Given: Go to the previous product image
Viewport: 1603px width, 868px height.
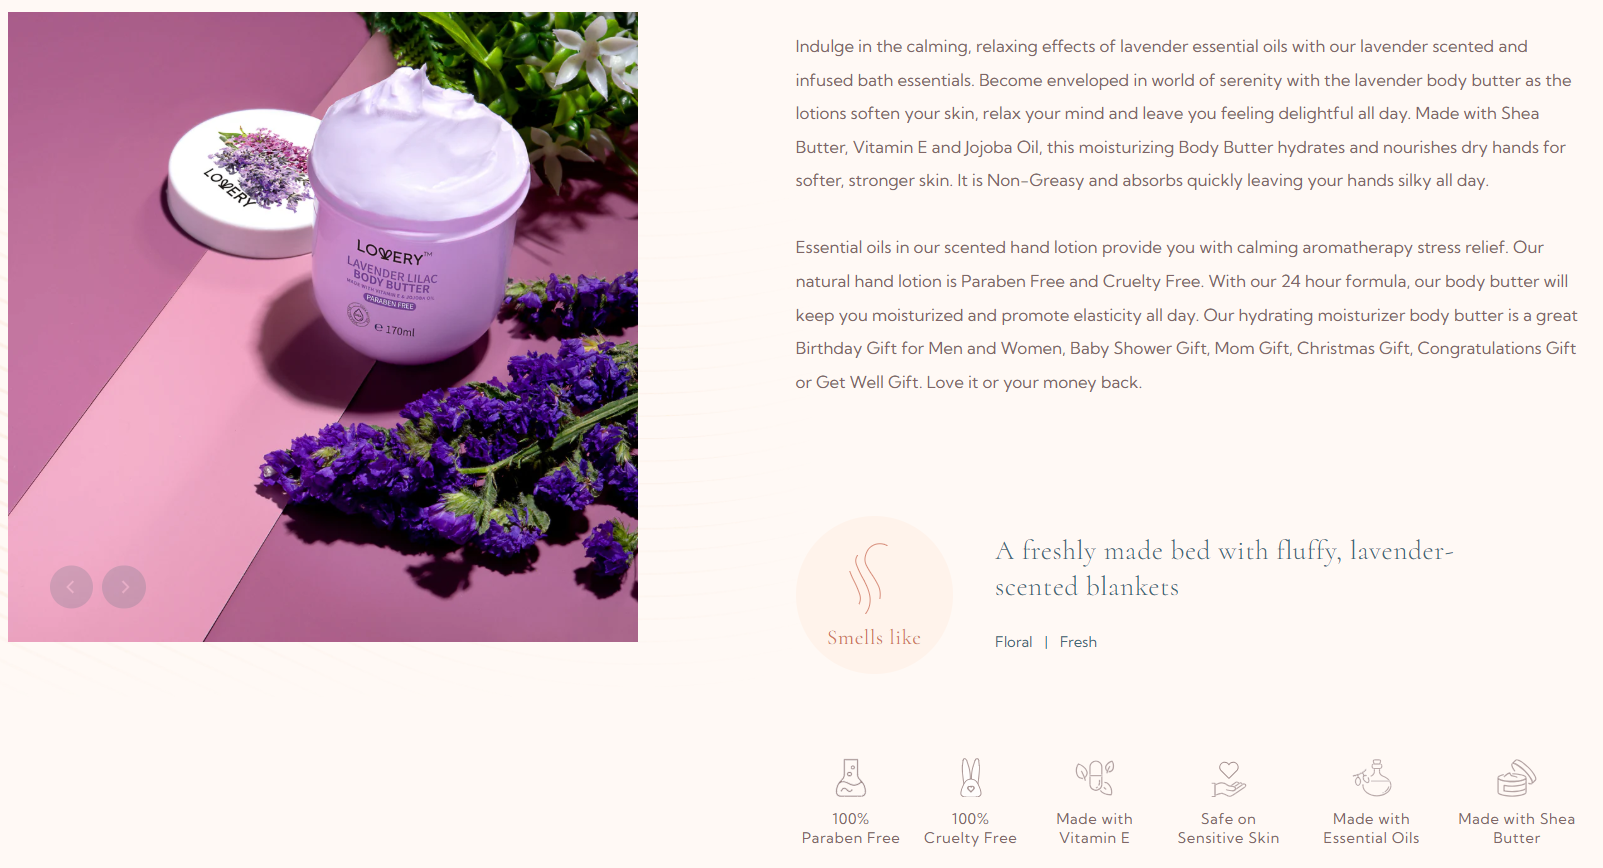Looking at the screenshot, I should pos(71,587).
